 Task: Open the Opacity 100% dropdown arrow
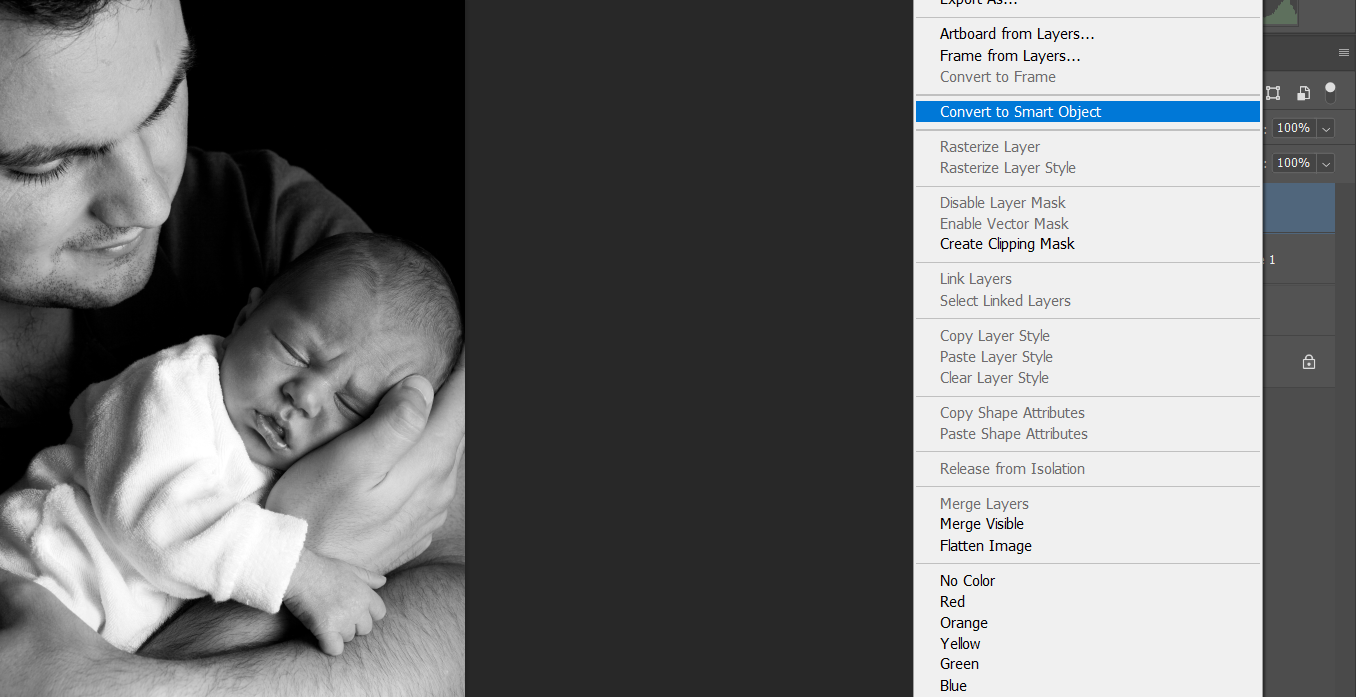click(1326, 128)
